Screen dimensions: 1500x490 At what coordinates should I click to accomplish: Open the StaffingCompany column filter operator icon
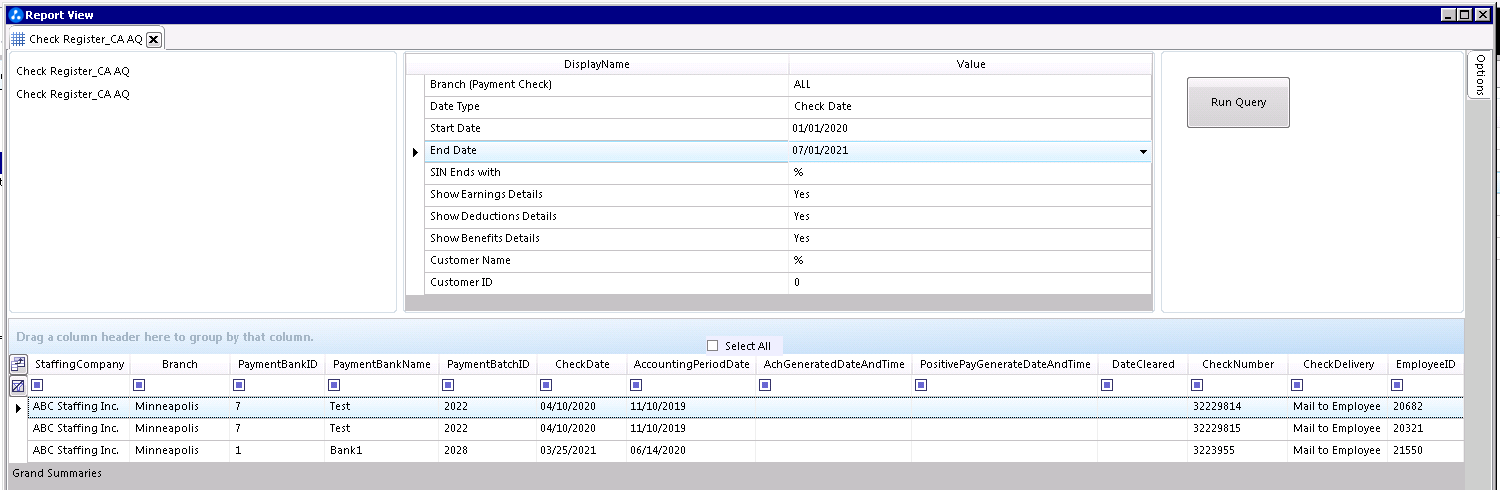(x=38, y=385)
